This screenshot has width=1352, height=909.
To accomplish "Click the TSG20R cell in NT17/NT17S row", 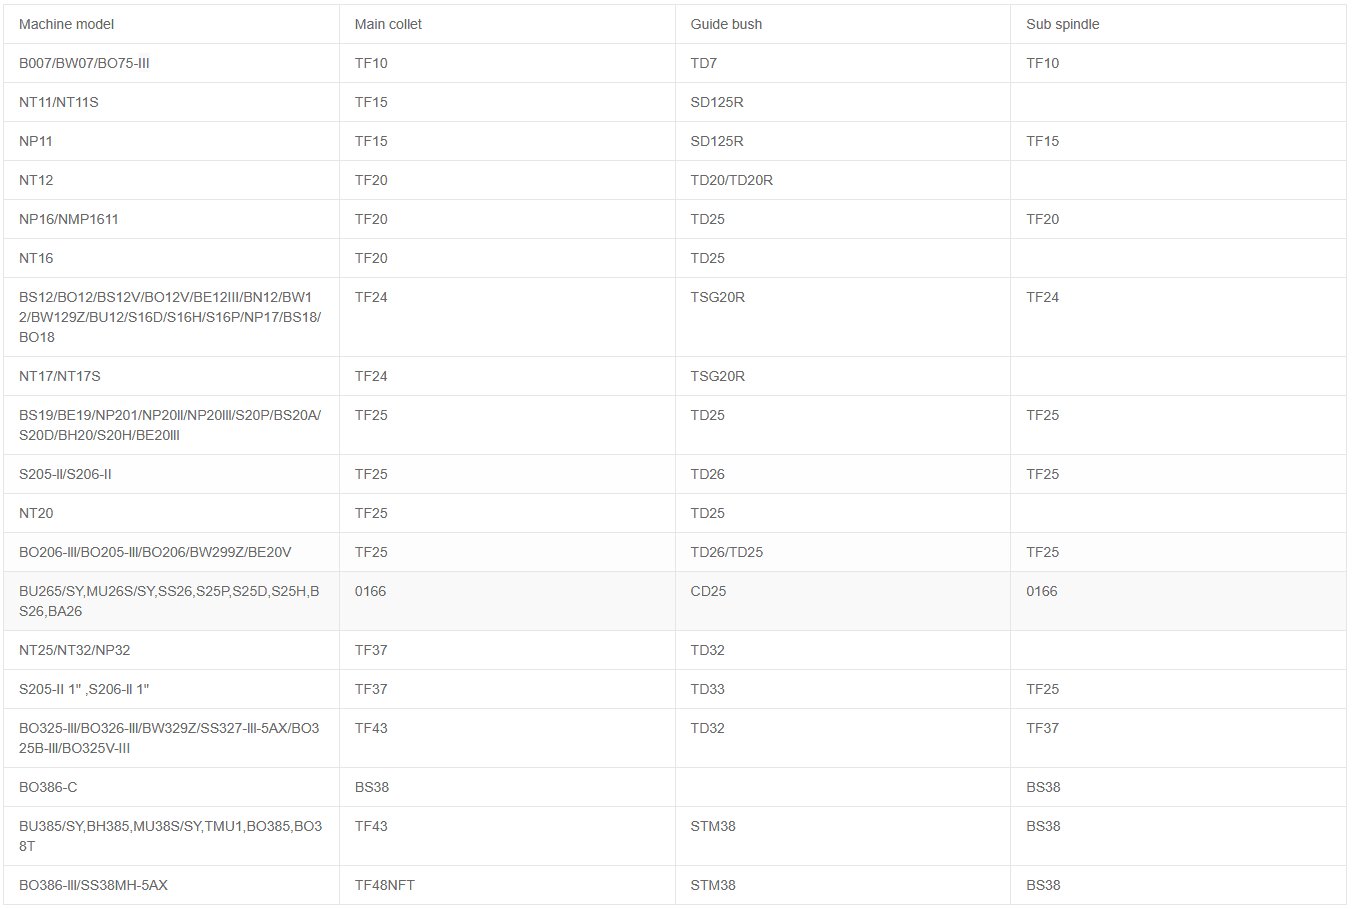I will click(843, 376).
